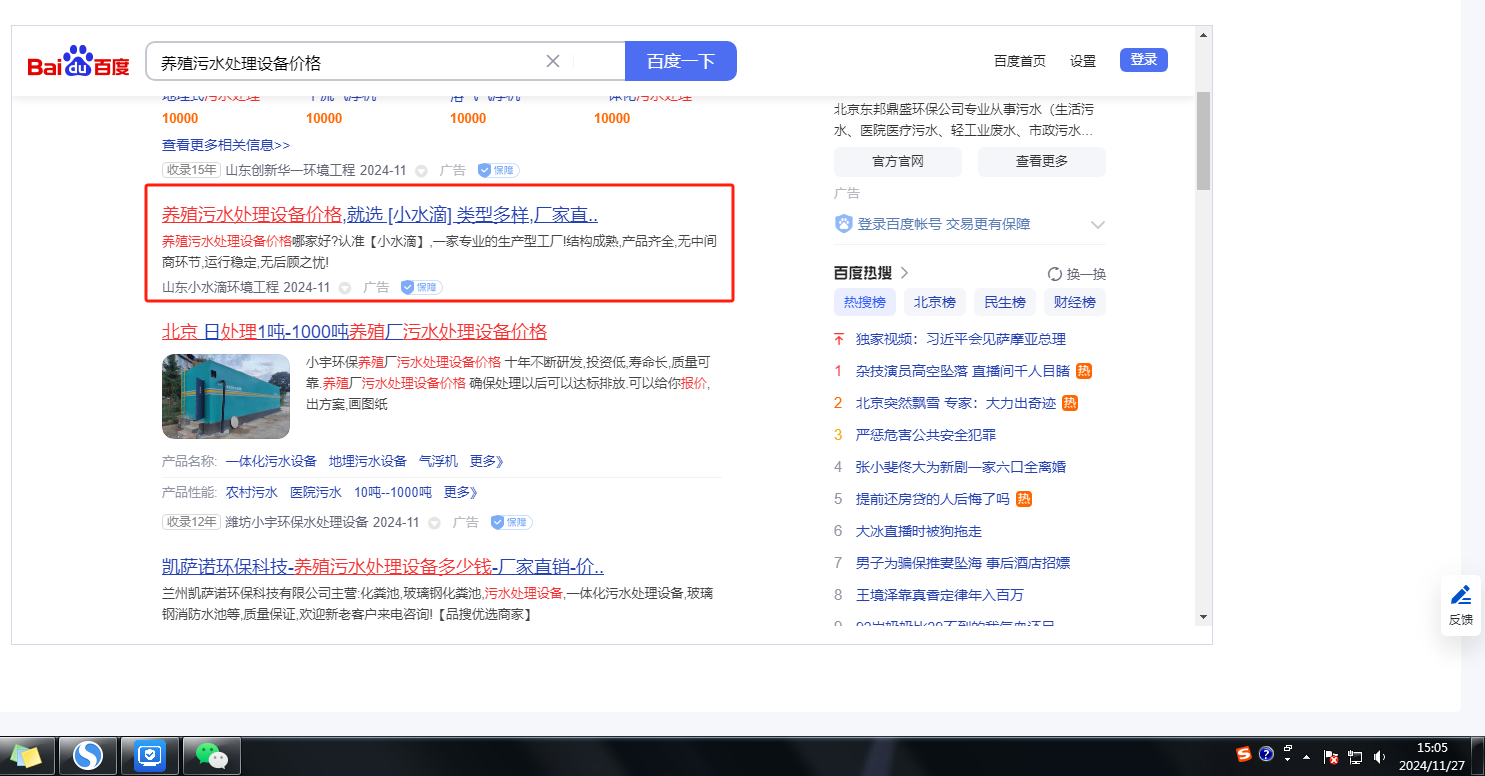The image size is (1485, 776).
Task: Open the 反馈 feedback pencil icon
Action: [1461, 596]
